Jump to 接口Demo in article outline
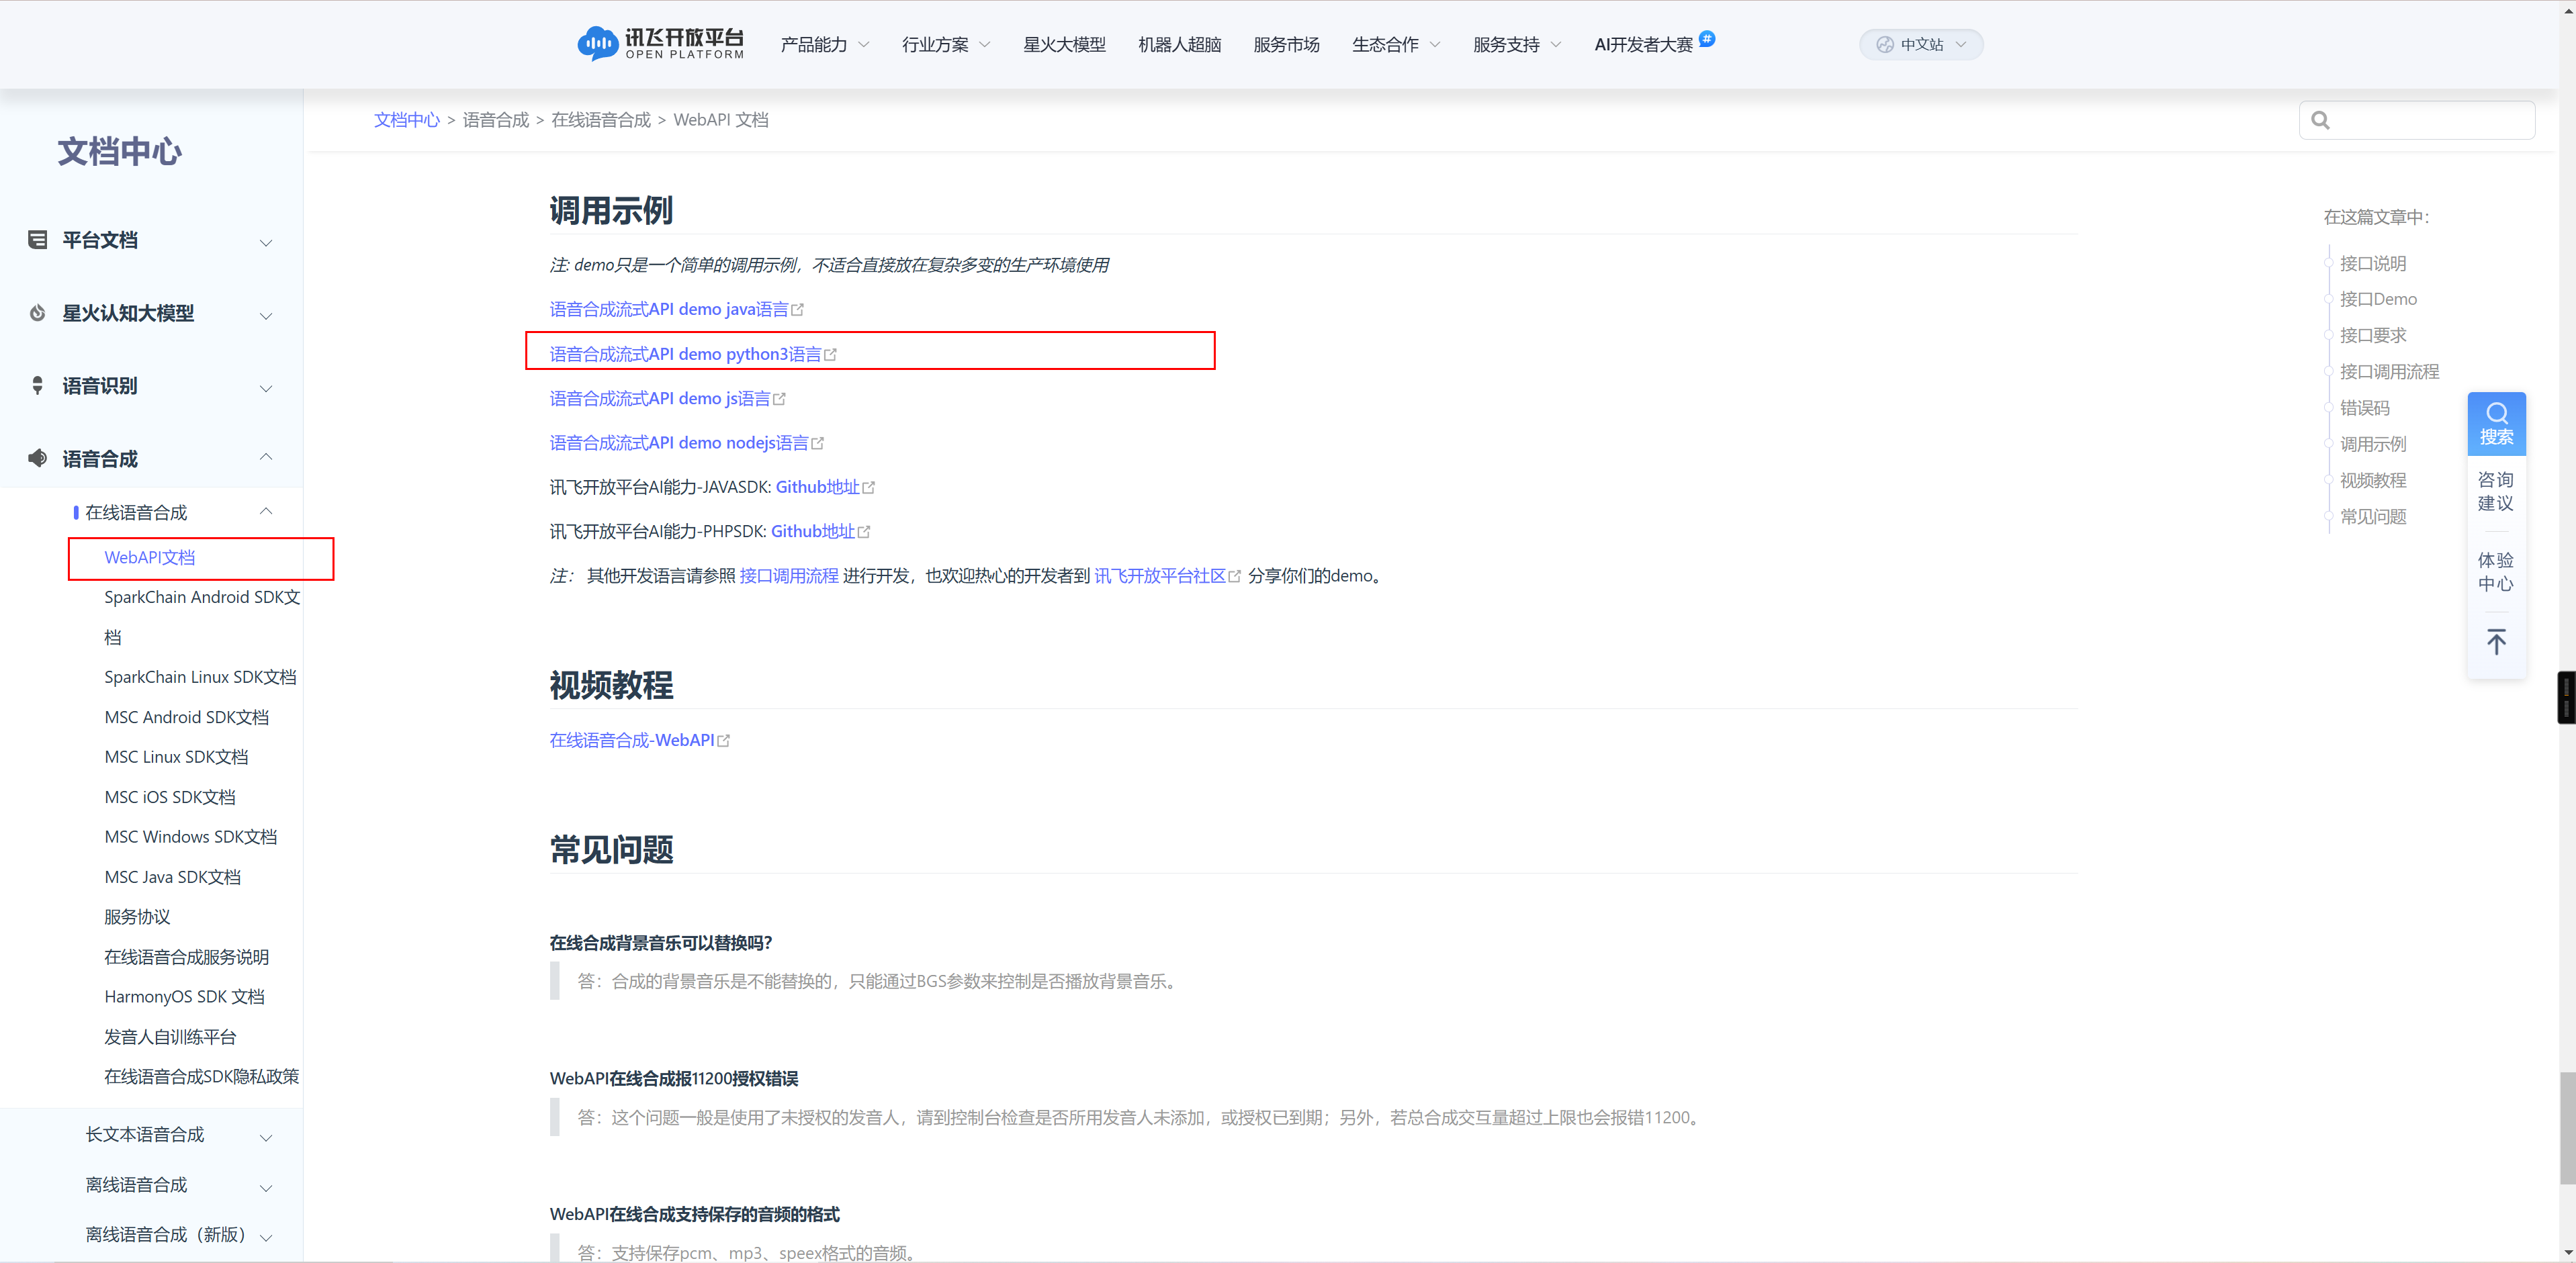The width and height of the screenshot is (2576, 1263). pos(2378,299)
